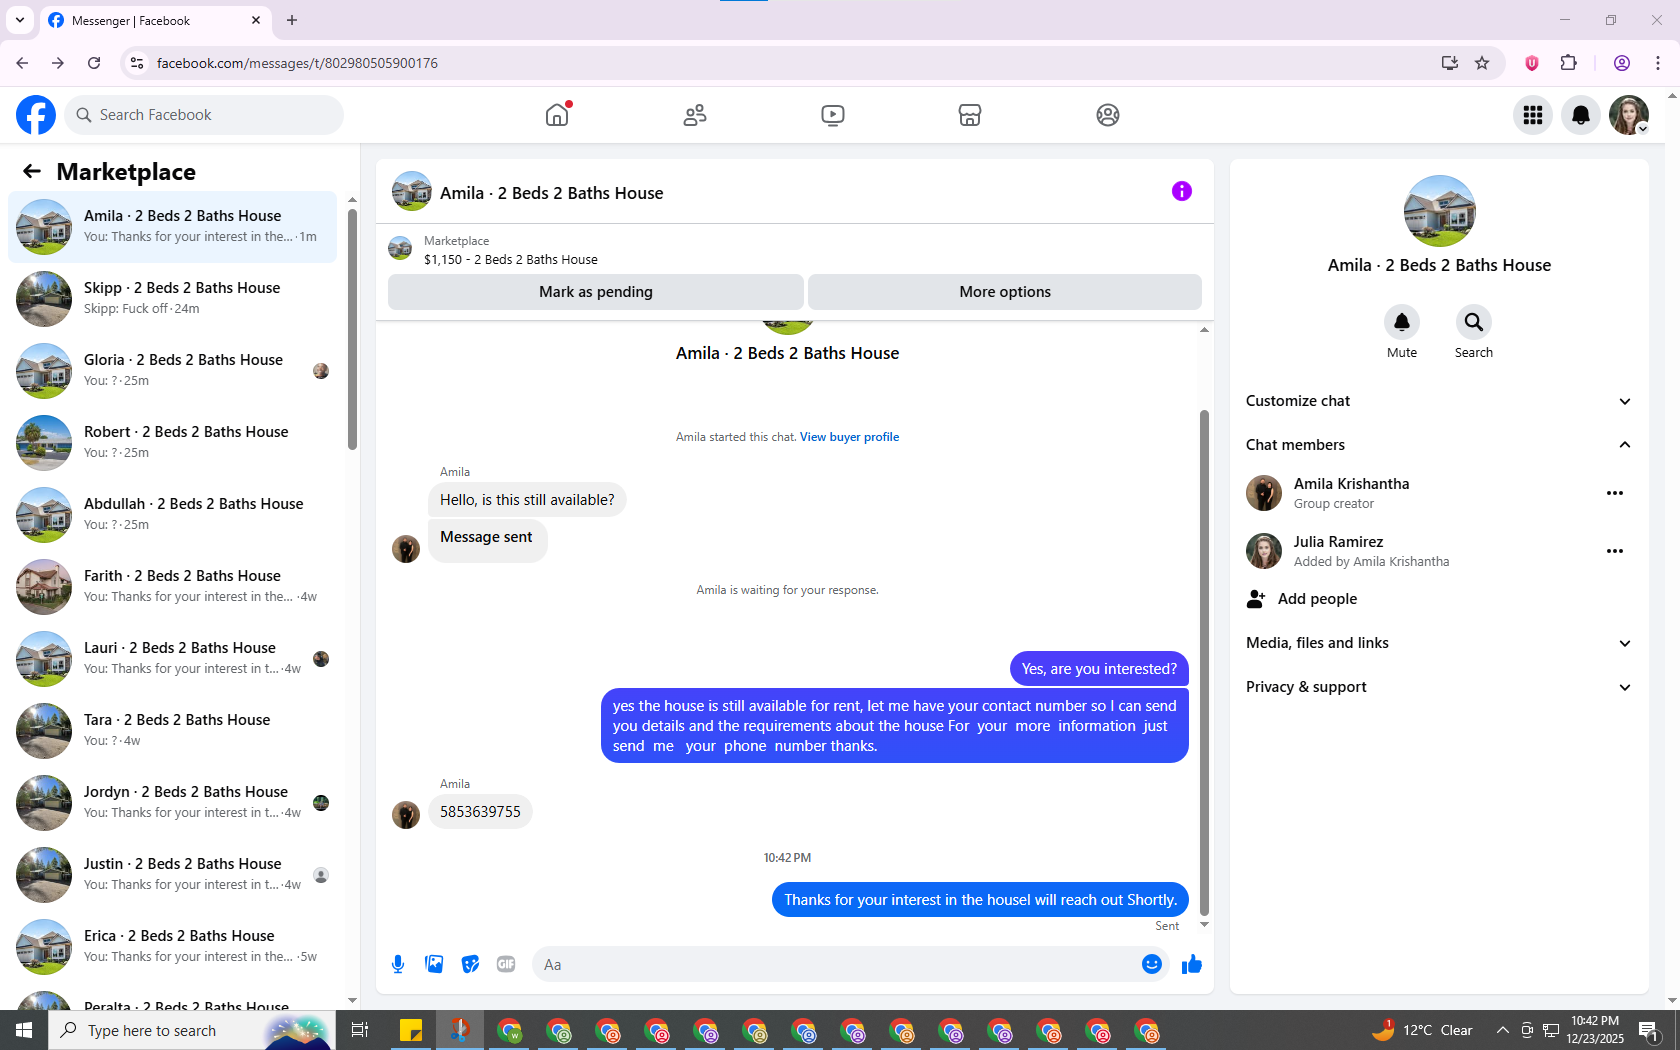Click the conversation list scrollbar
This screenshot has width=1680, height=1050.
[352, 330]
